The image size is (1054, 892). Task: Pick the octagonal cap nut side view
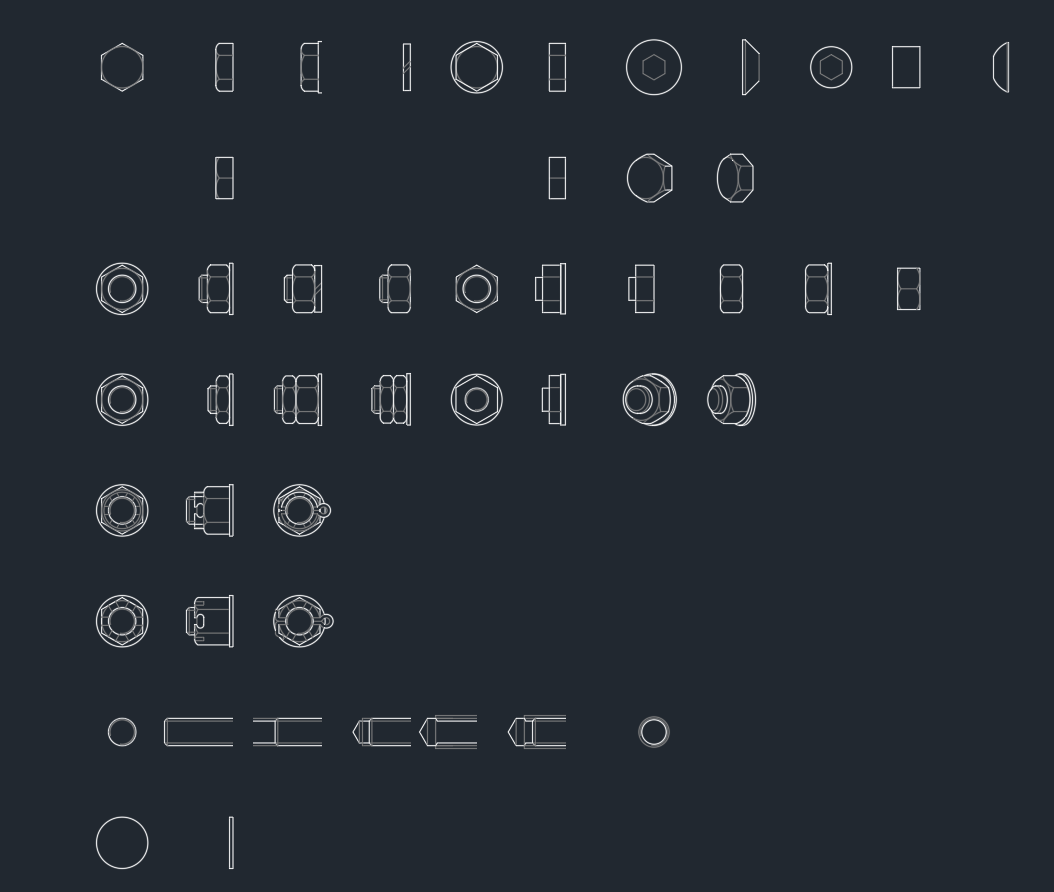[735, 178]
